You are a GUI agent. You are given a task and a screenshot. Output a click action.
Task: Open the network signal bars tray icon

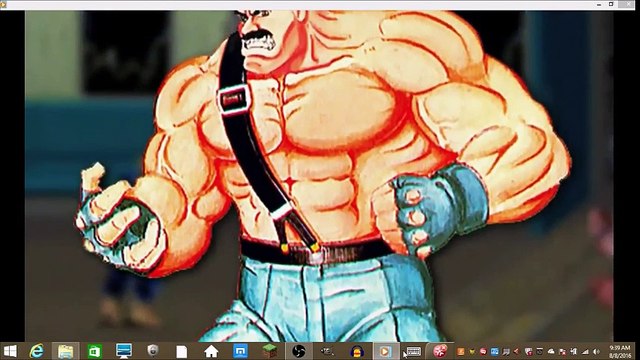click(x=585, y=351)
